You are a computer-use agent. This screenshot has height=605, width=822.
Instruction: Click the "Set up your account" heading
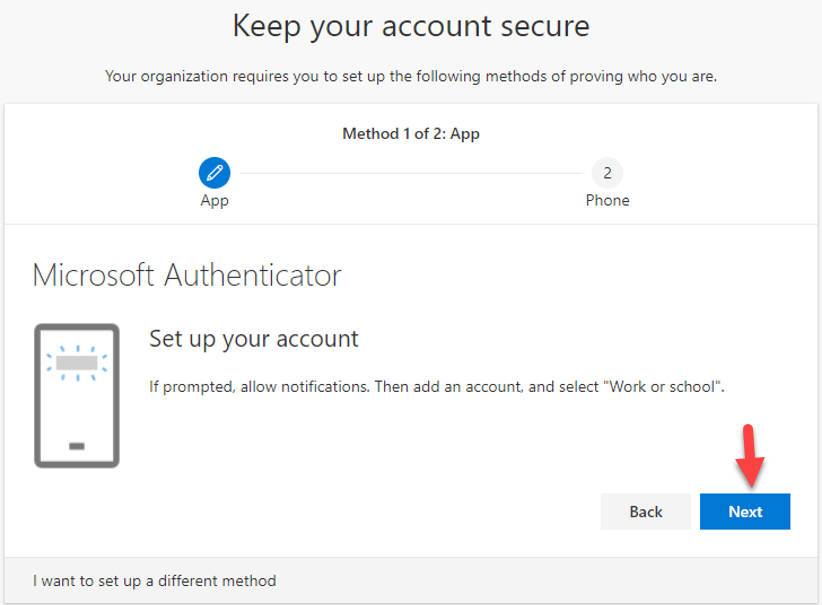(x=253, y=338)
